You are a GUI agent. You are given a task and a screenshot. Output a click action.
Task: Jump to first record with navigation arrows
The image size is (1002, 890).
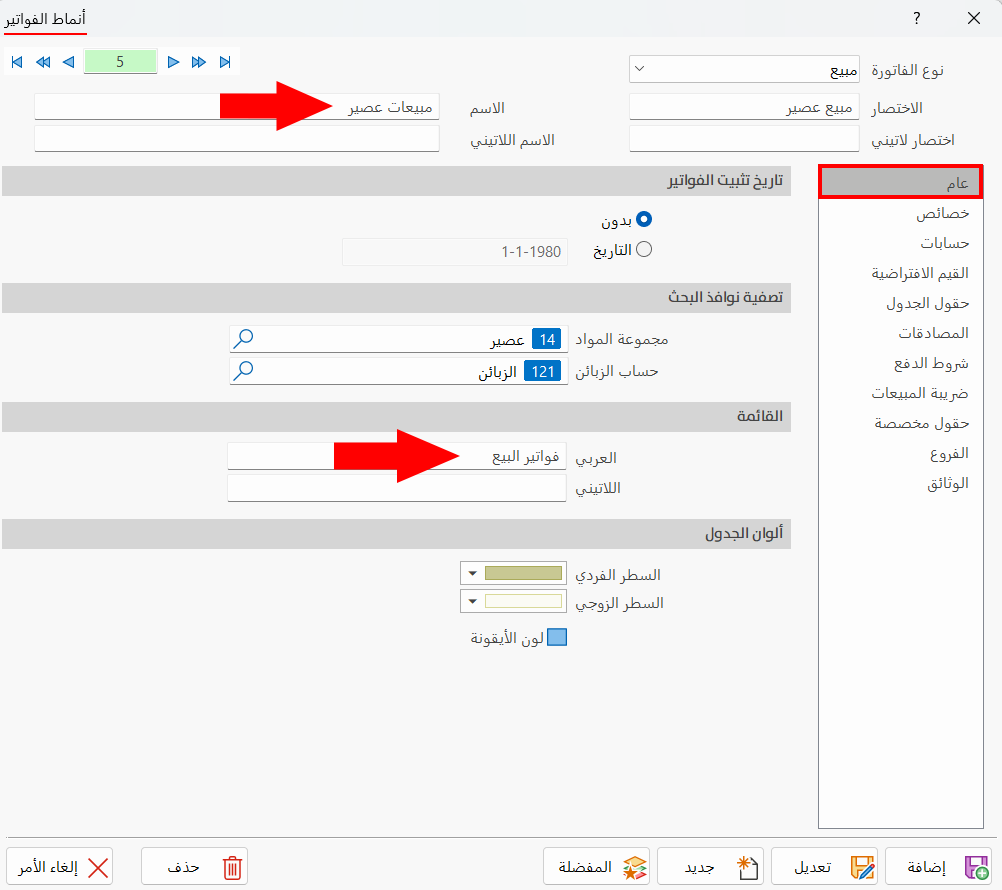click(15, 61)
